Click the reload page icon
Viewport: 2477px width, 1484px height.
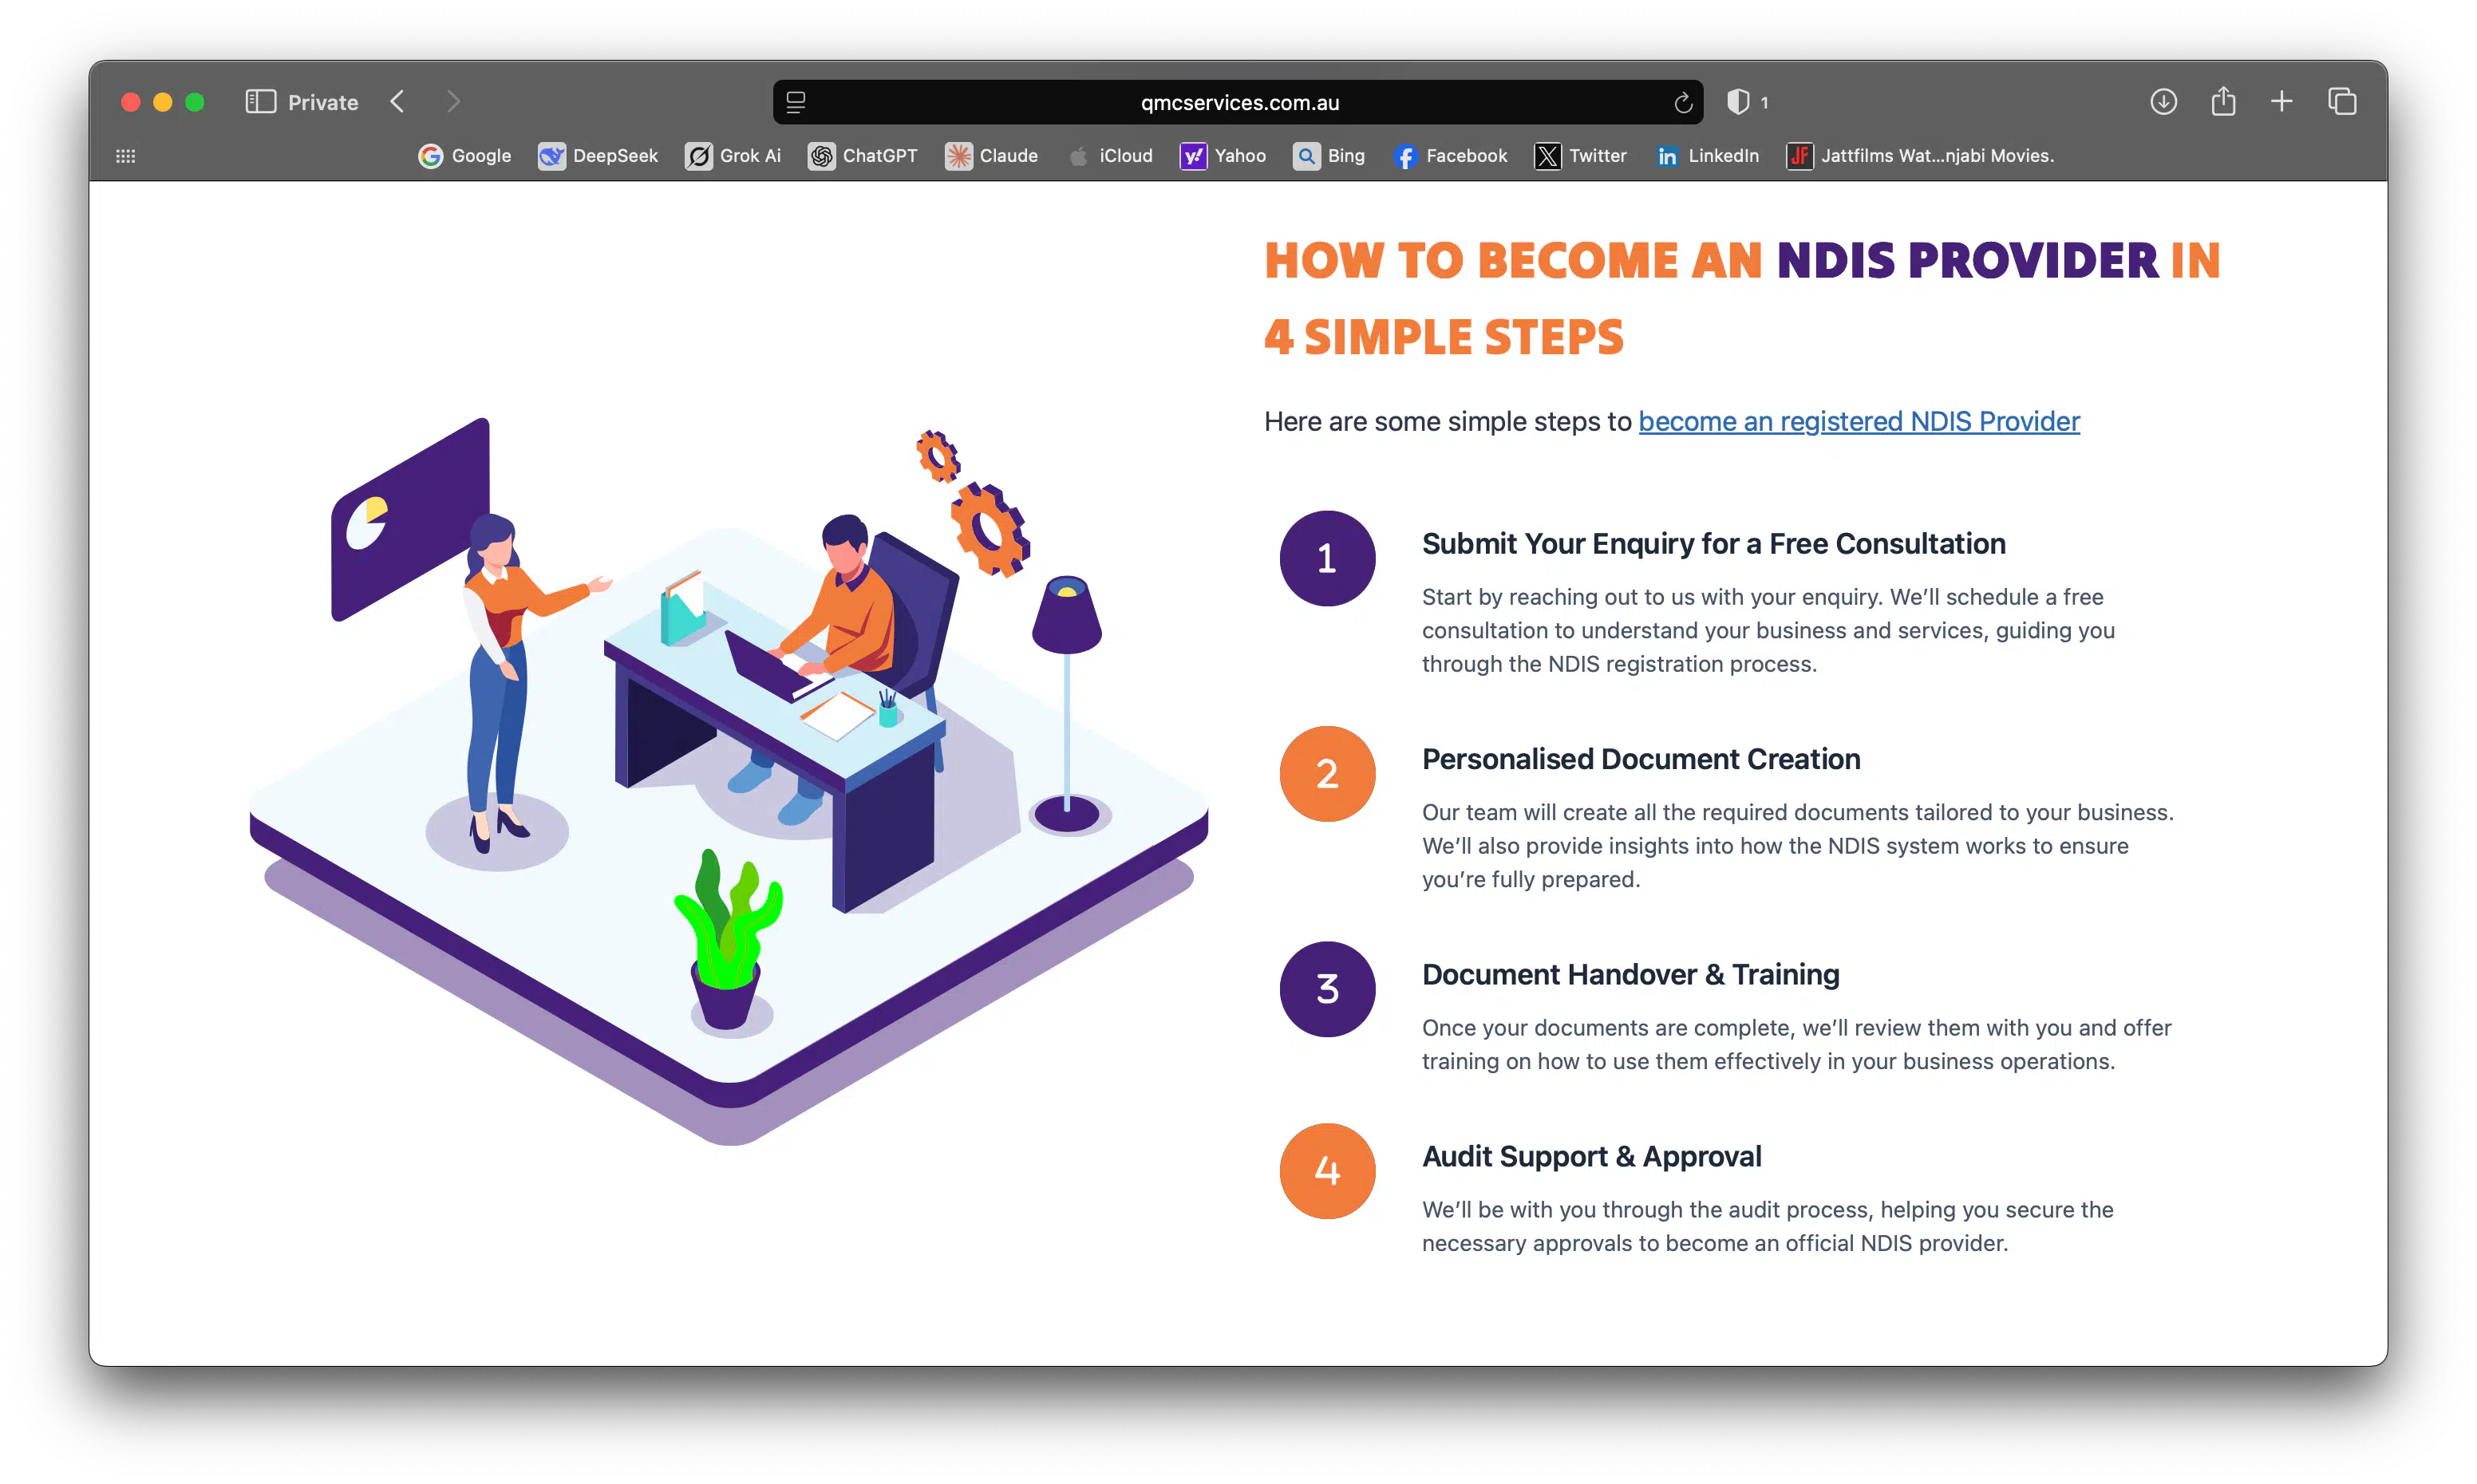[1683, 103]
